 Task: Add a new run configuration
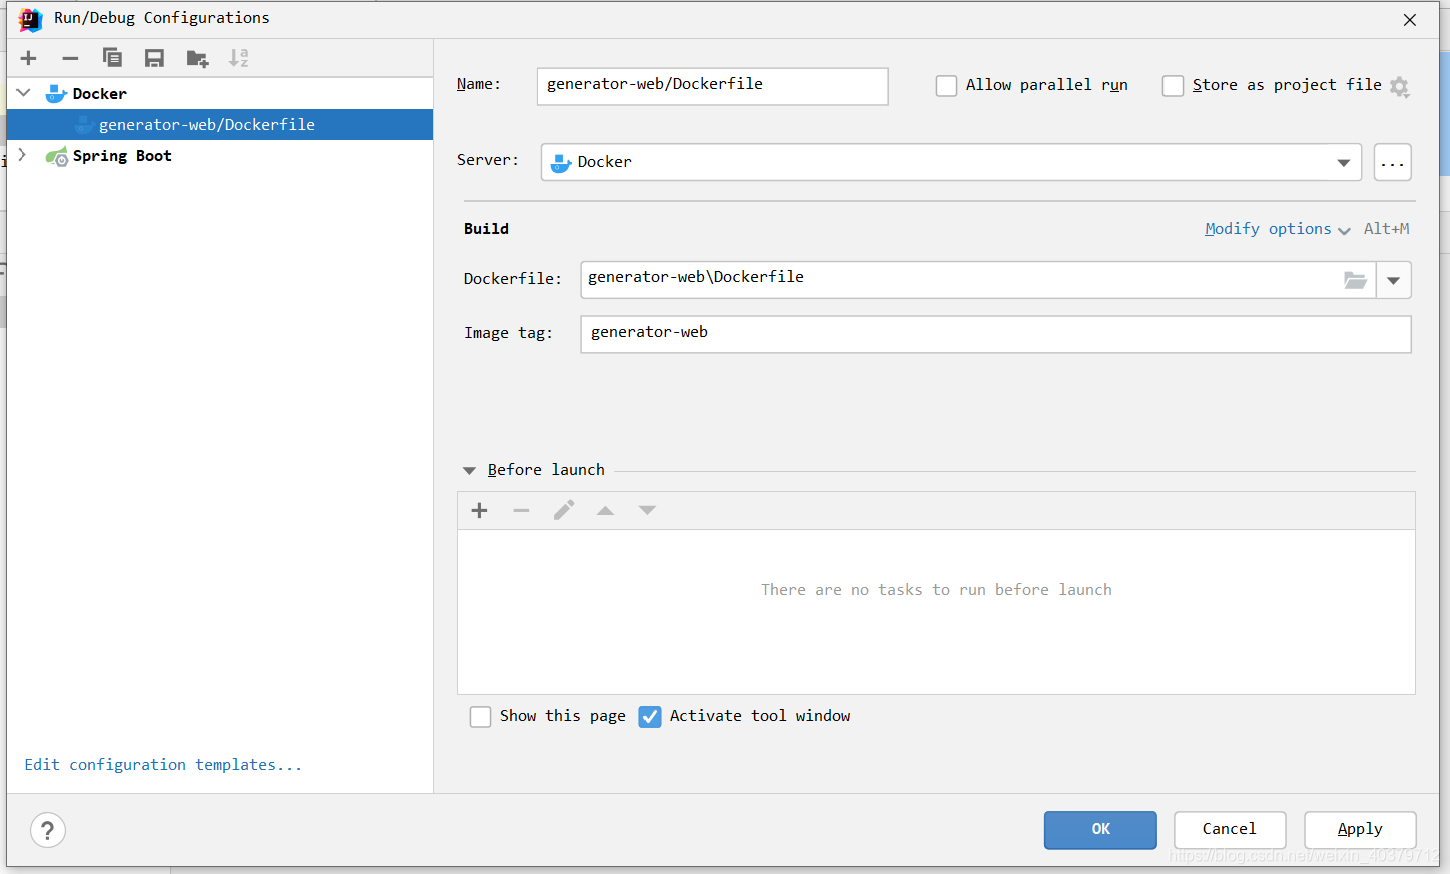pyautogui.click(x=28, y=58)
